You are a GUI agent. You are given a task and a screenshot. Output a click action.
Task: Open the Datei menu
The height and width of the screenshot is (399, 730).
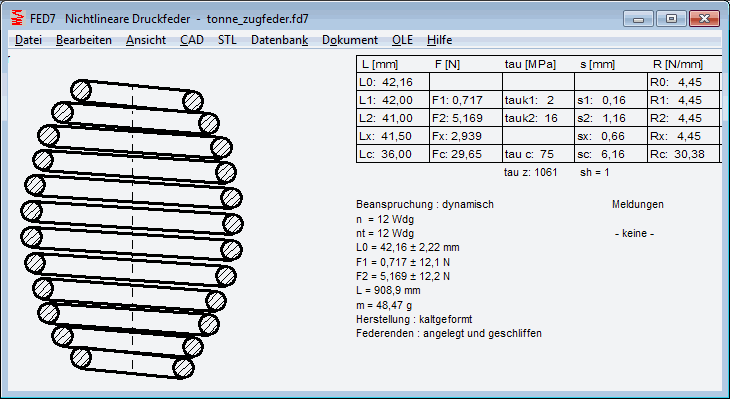tap(28, 40)
